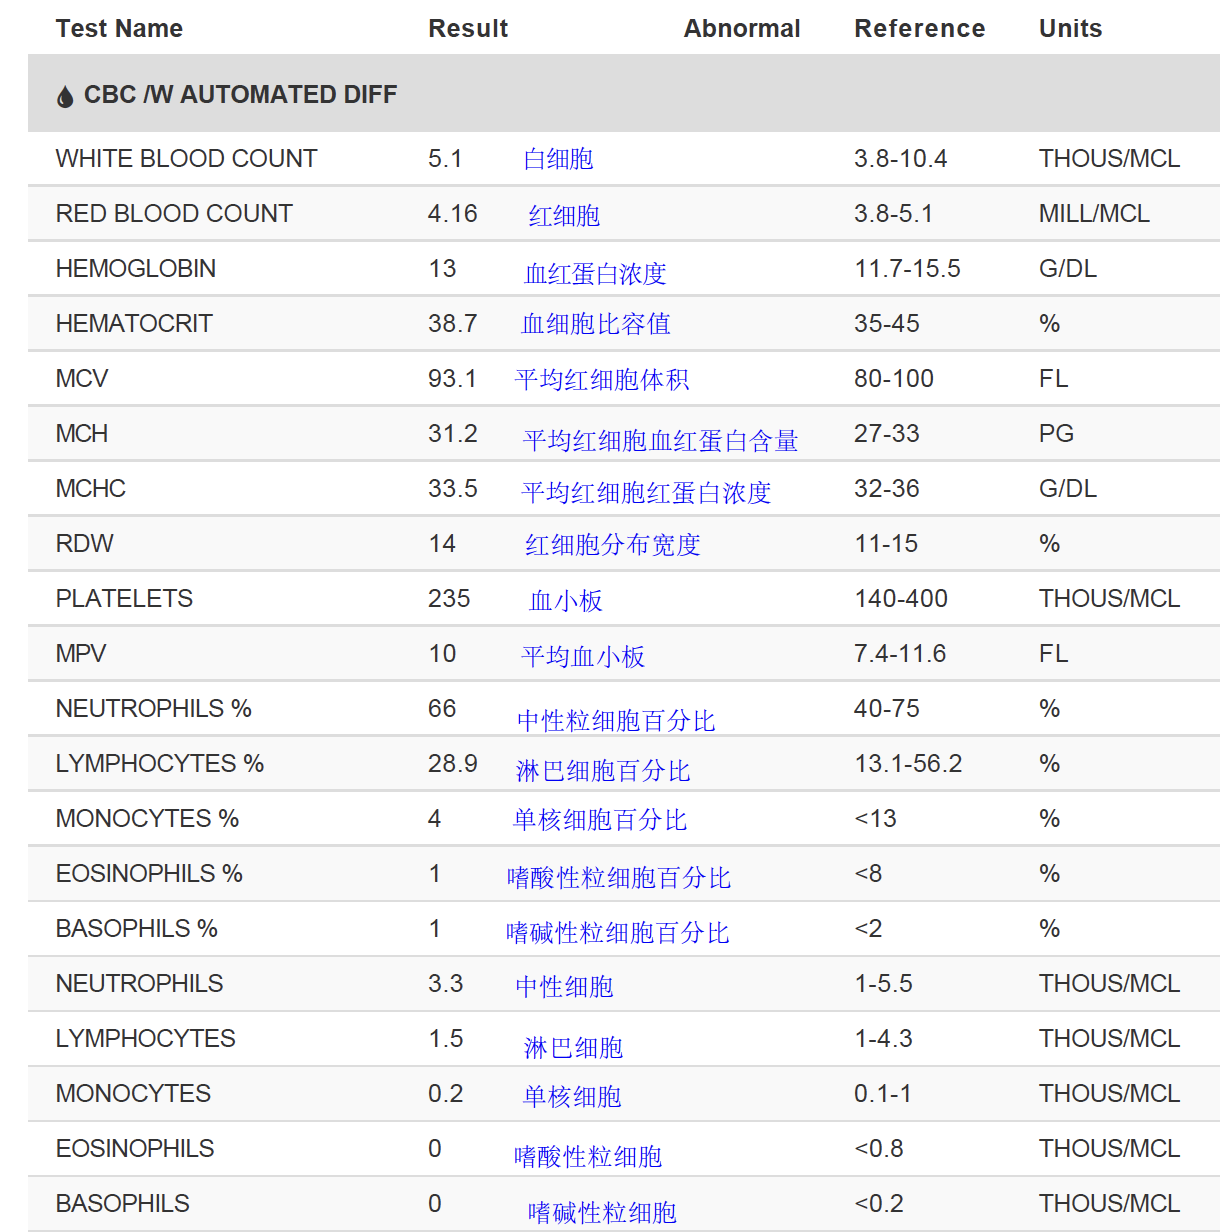Screen dimensions: 1220x1232
Task: Select the HEMOGLOBIN row label
Action: [x=136, y=269]
